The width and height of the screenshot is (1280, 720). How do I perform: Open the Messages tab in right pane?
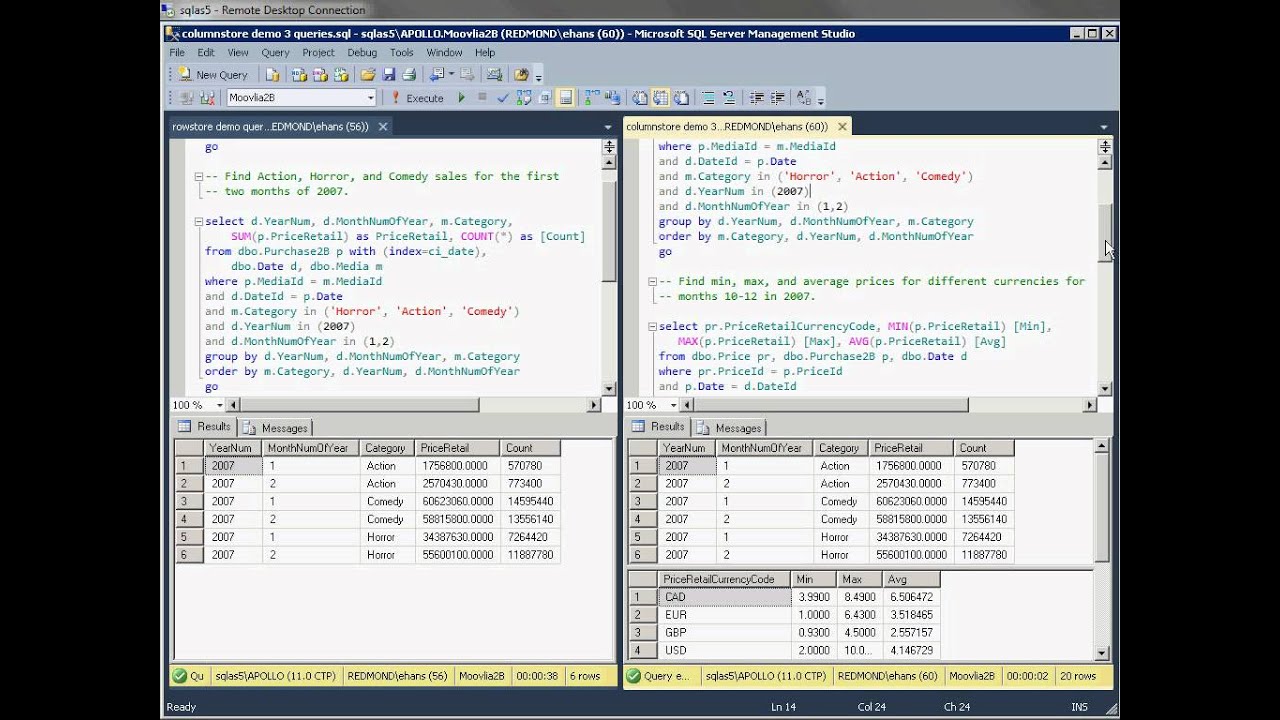729,428
